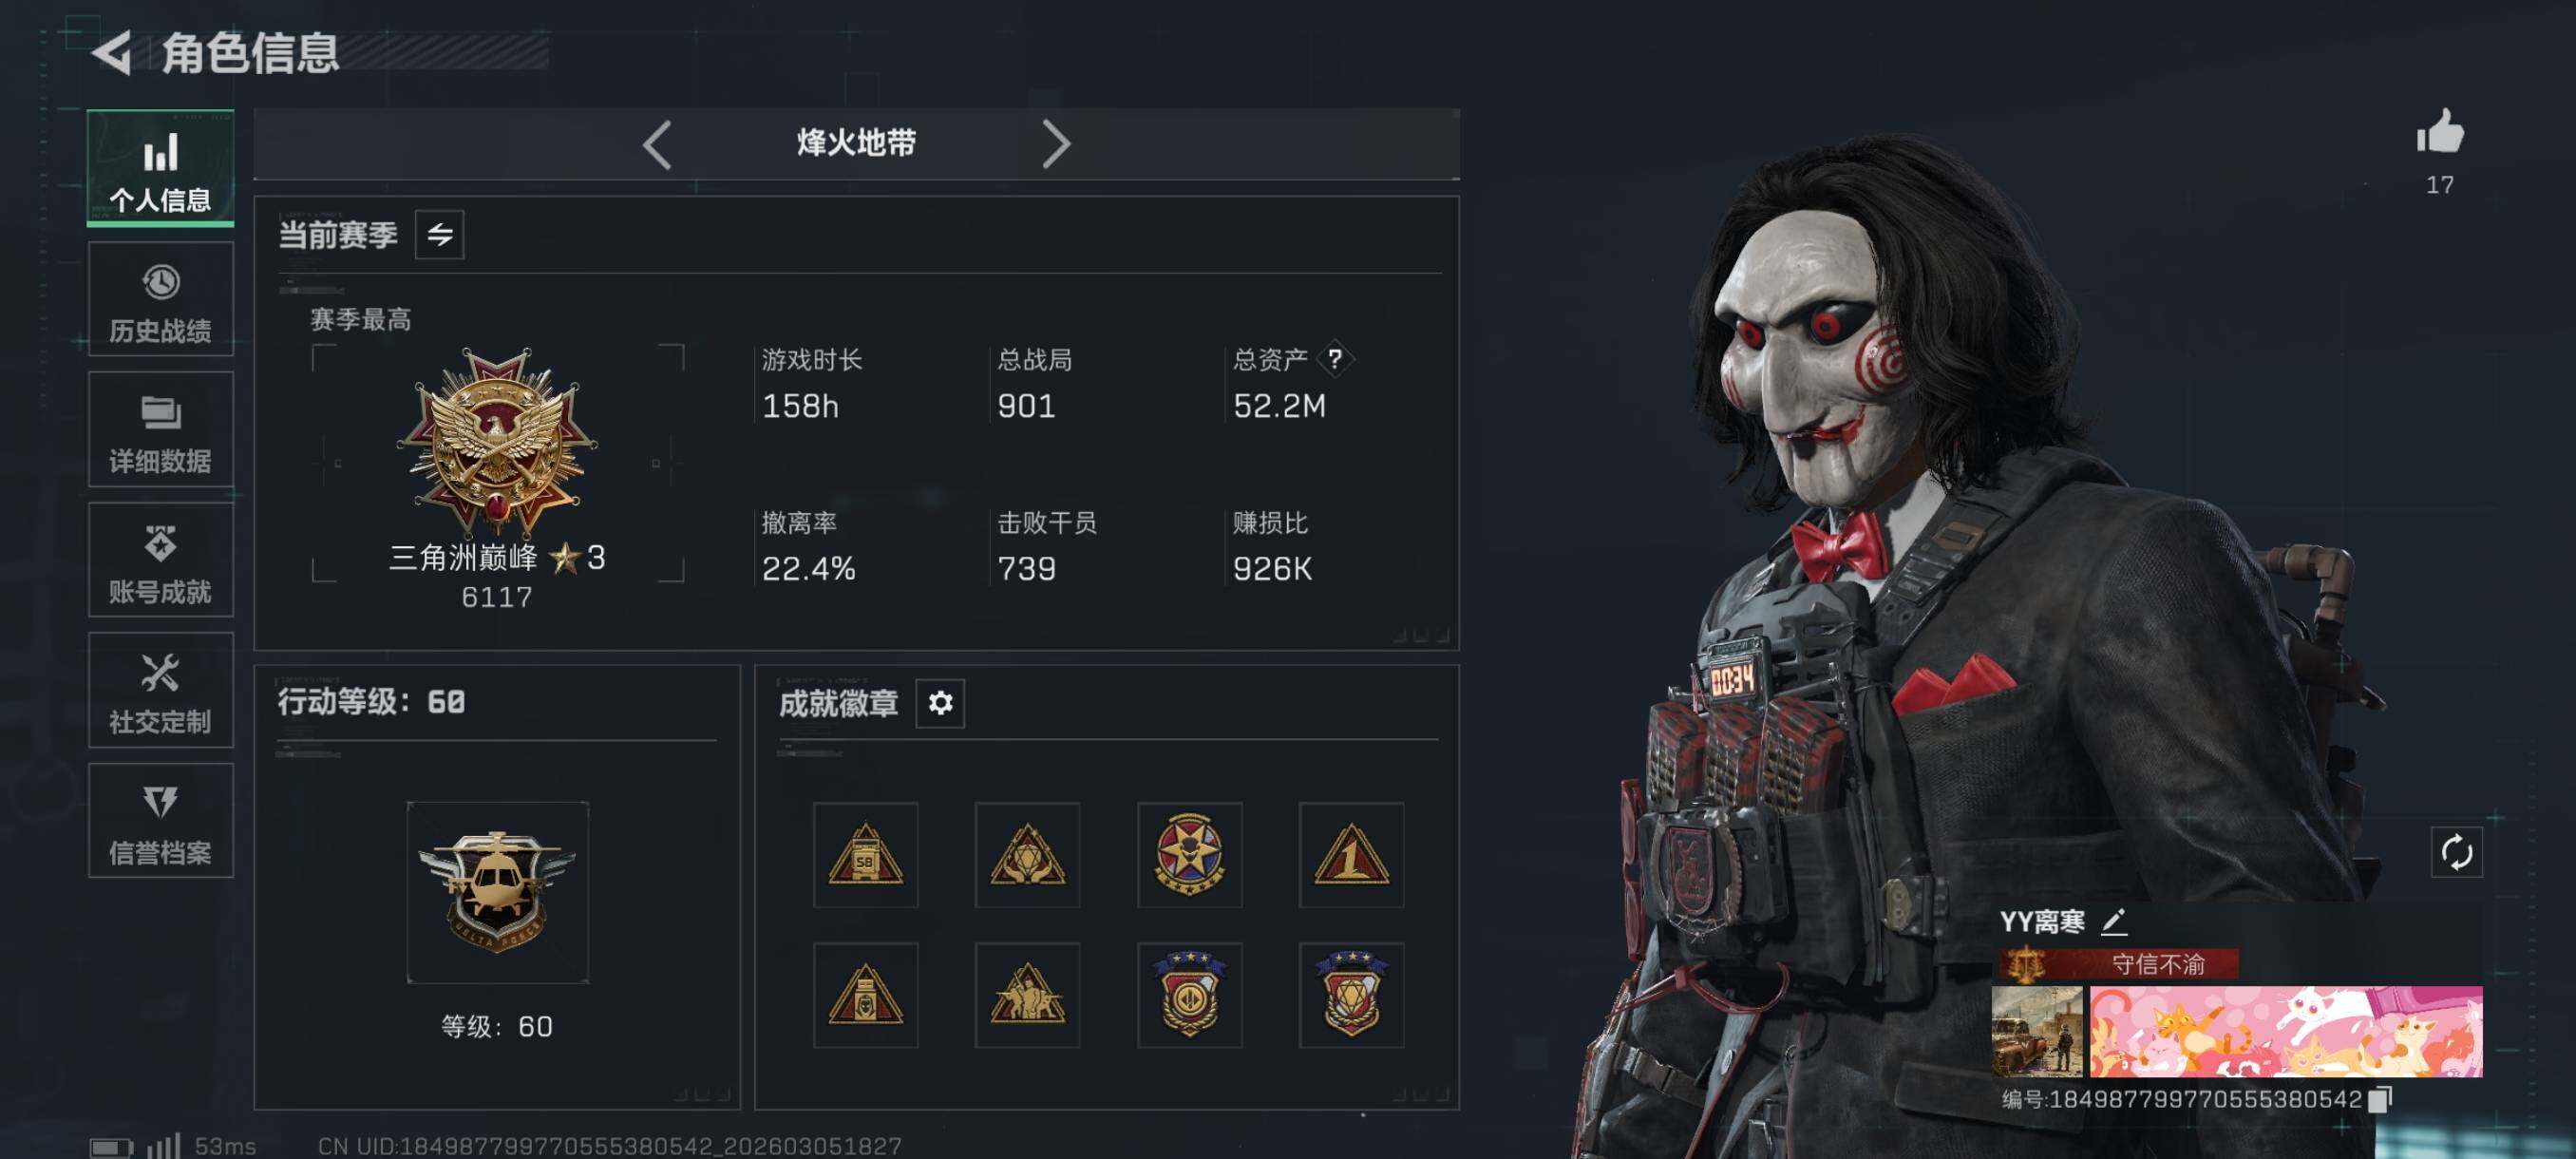The width and height of the screenshot is (2576, 1159).
Task: Switch to the previous game mode arrow
Action: pos(657,144)
